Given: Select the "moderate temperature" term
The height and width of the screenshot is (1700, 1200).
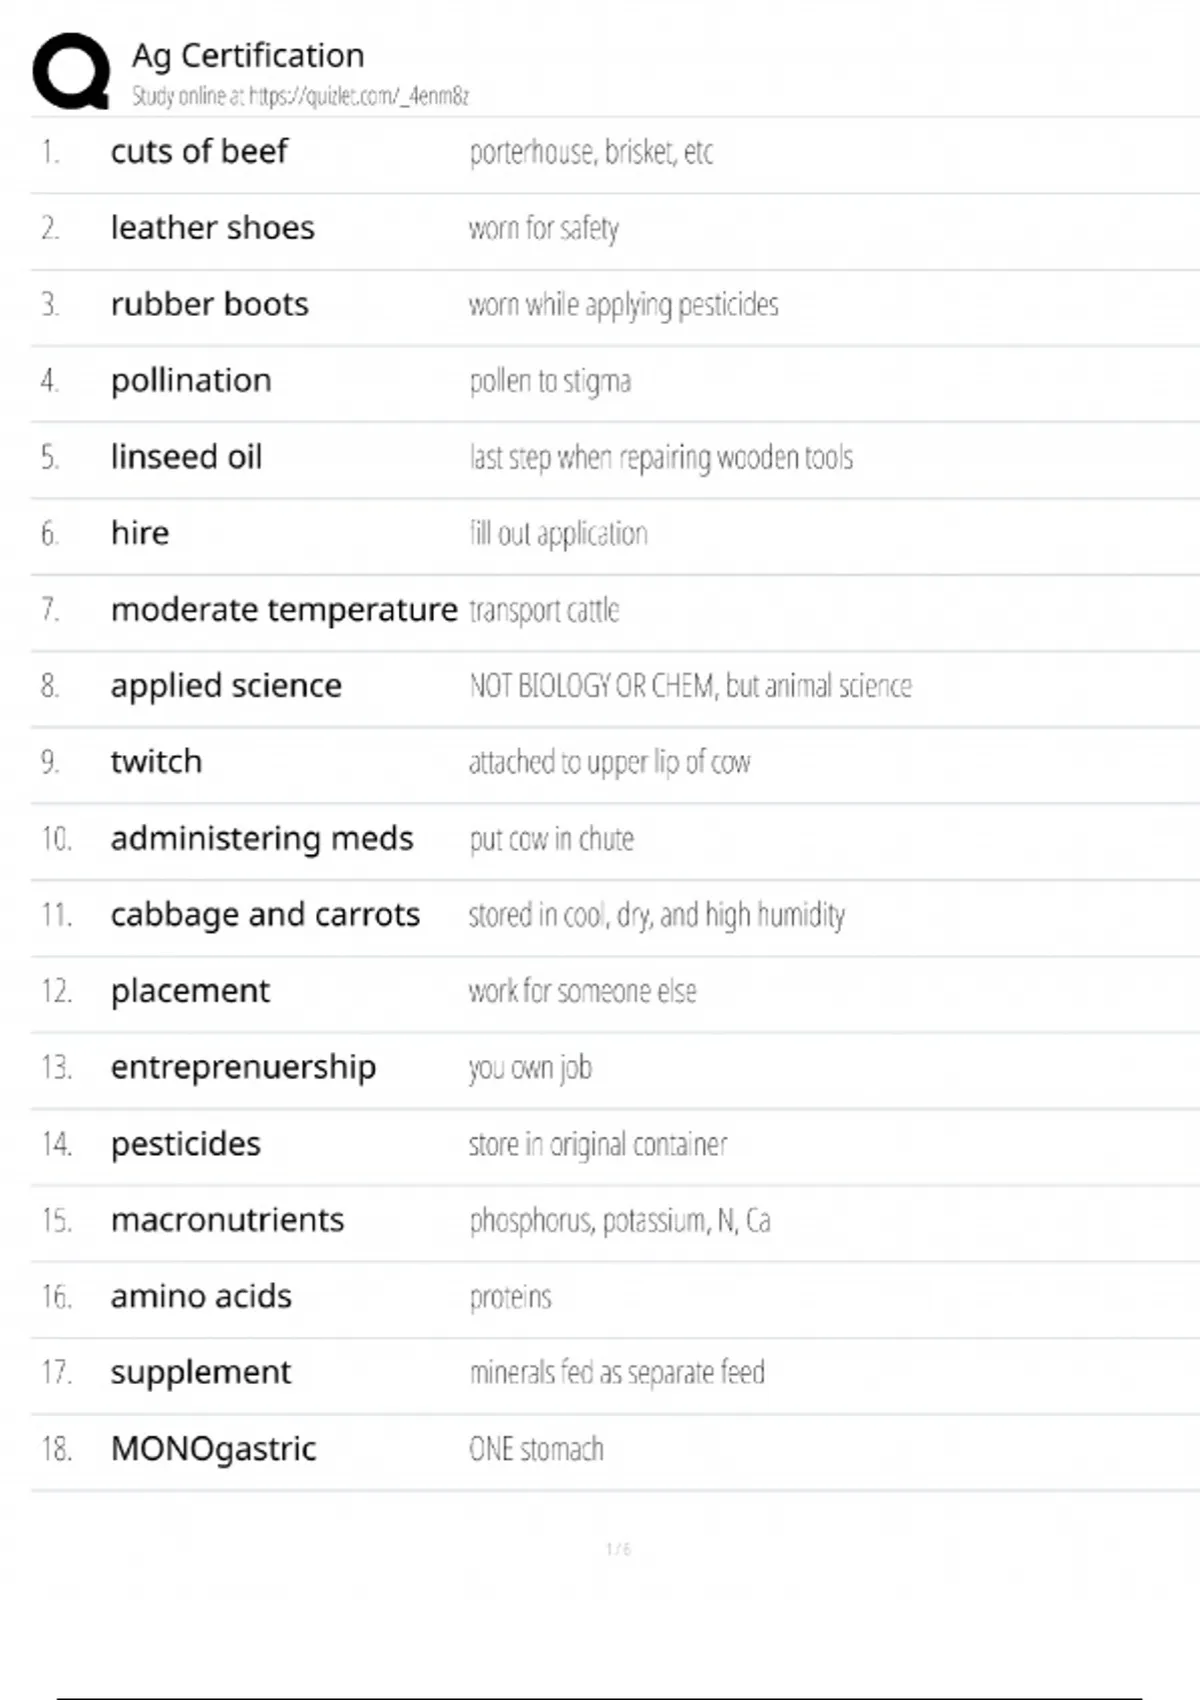Looking at the screenshot, I should [284, 609].
